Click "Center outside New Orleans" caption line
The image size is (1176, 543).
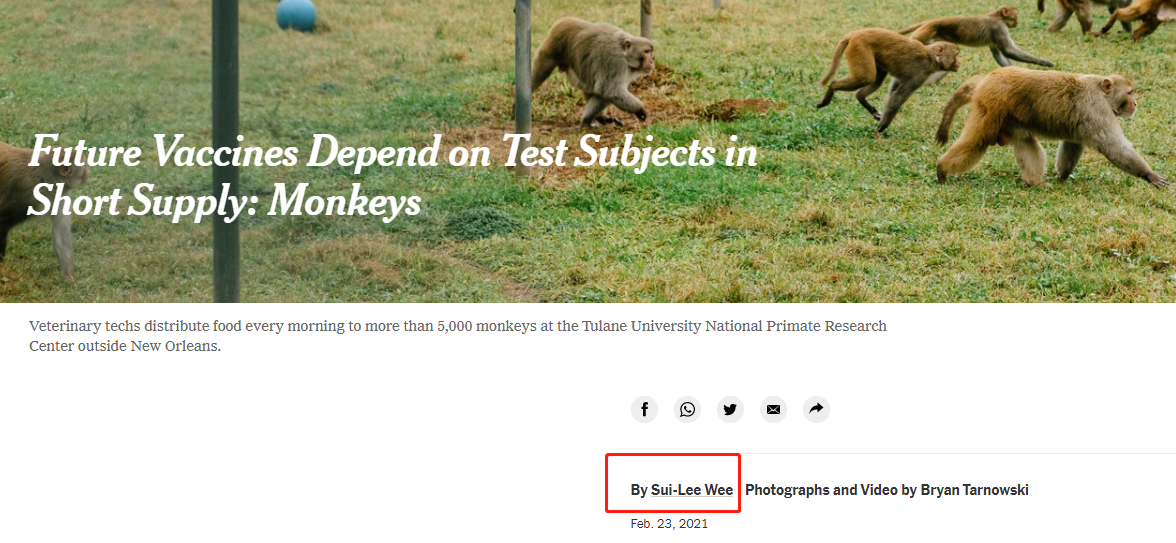tap(124, 347)
